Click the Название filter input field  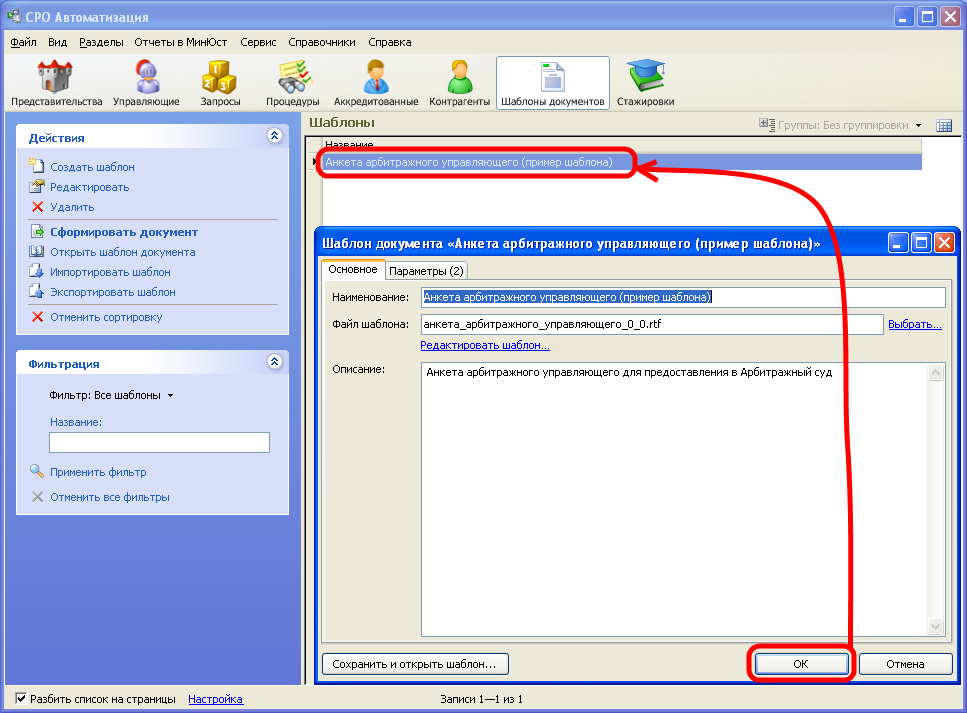coord(159,442)
